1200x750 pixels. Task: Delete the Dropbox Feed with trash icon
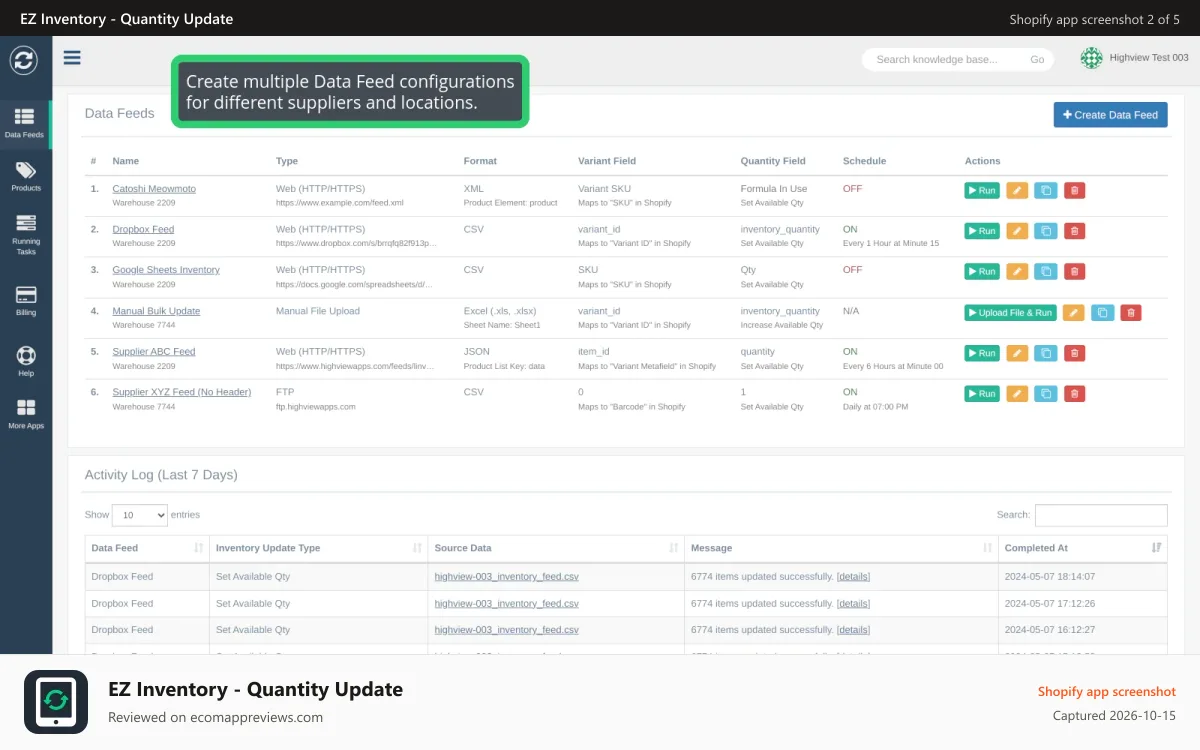coord(1074,231)
